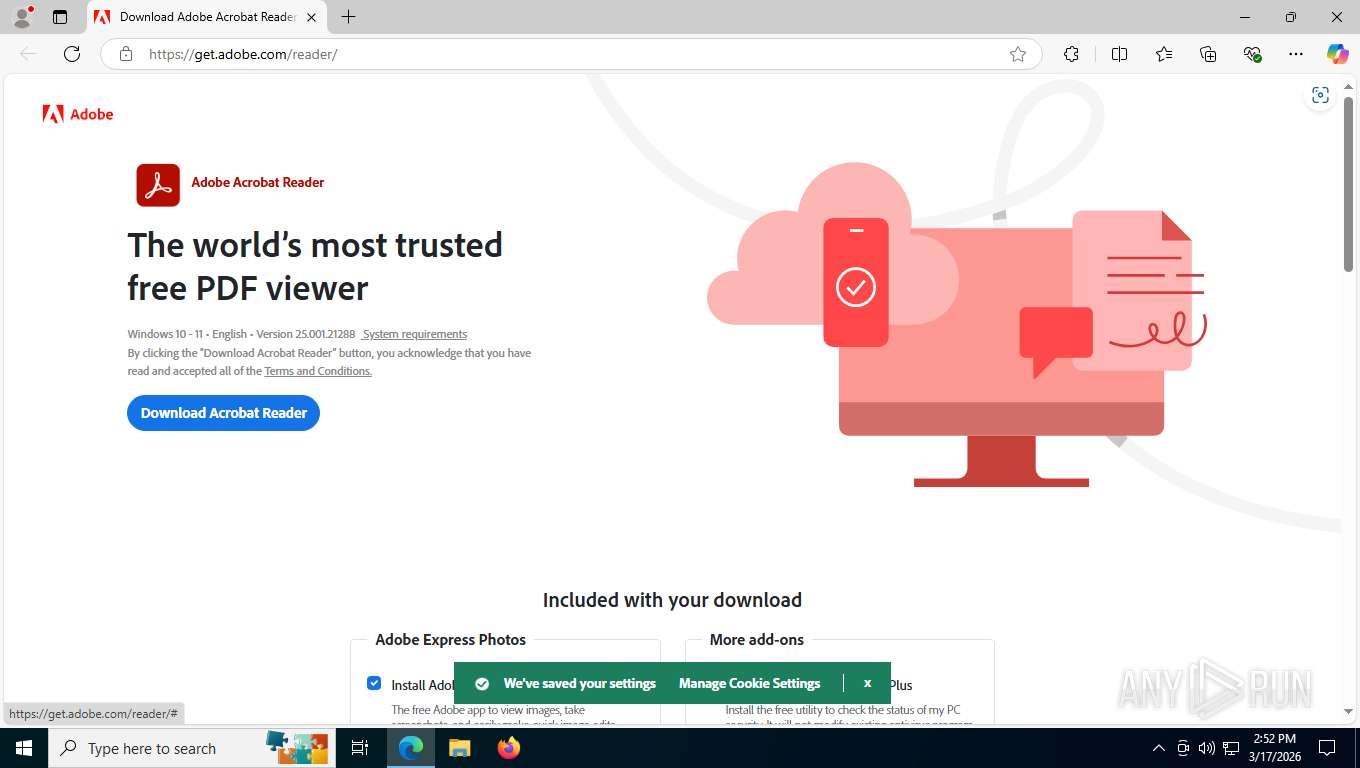Click the network icon in tray
Image resolution: width=1360 pixels, height=768 pixels.
coord(1231,748)
